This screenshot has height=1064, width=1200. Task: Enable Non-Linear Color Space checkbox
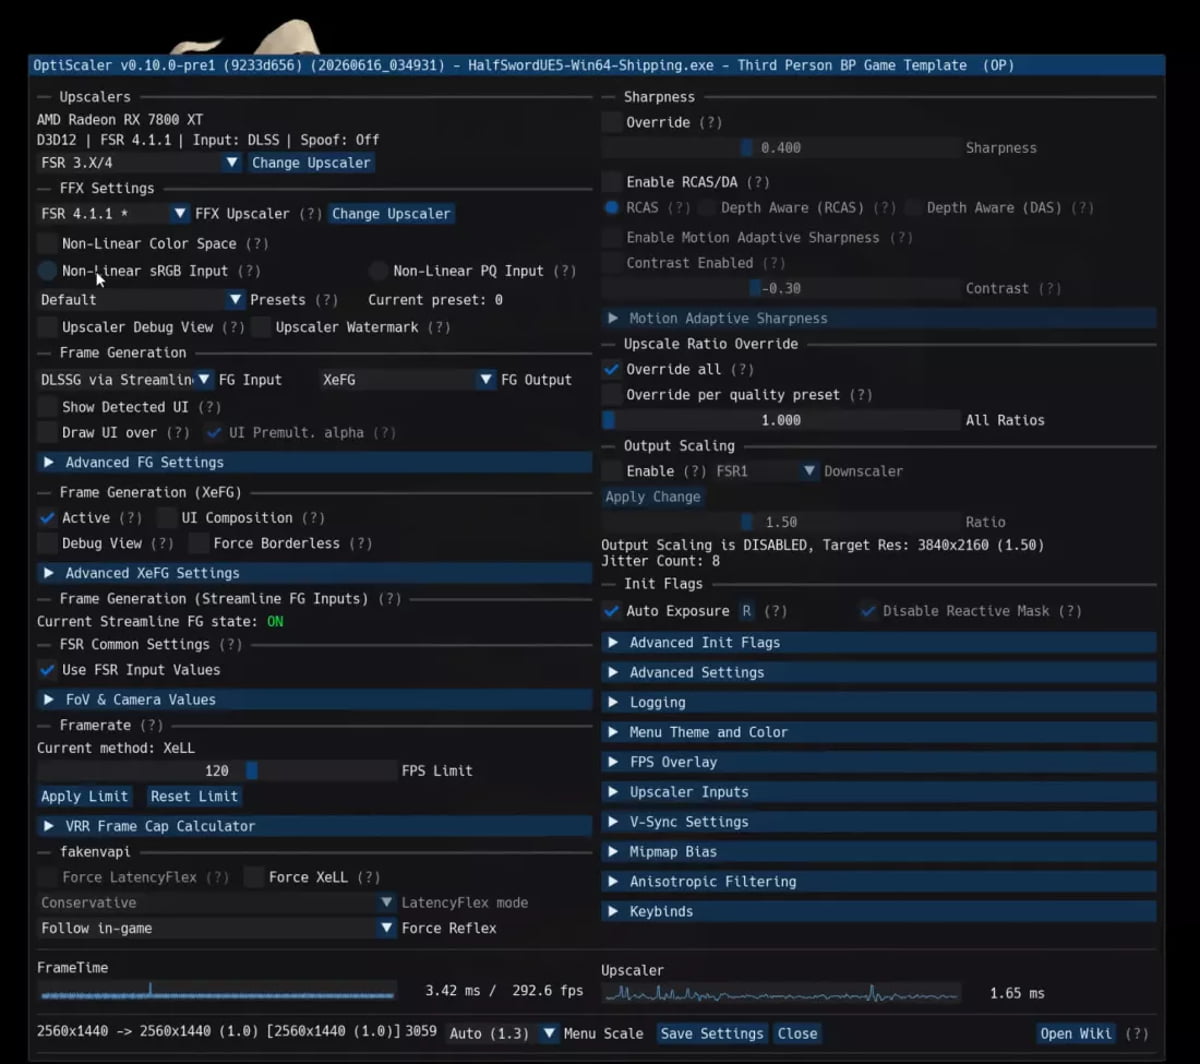(47, 243)
